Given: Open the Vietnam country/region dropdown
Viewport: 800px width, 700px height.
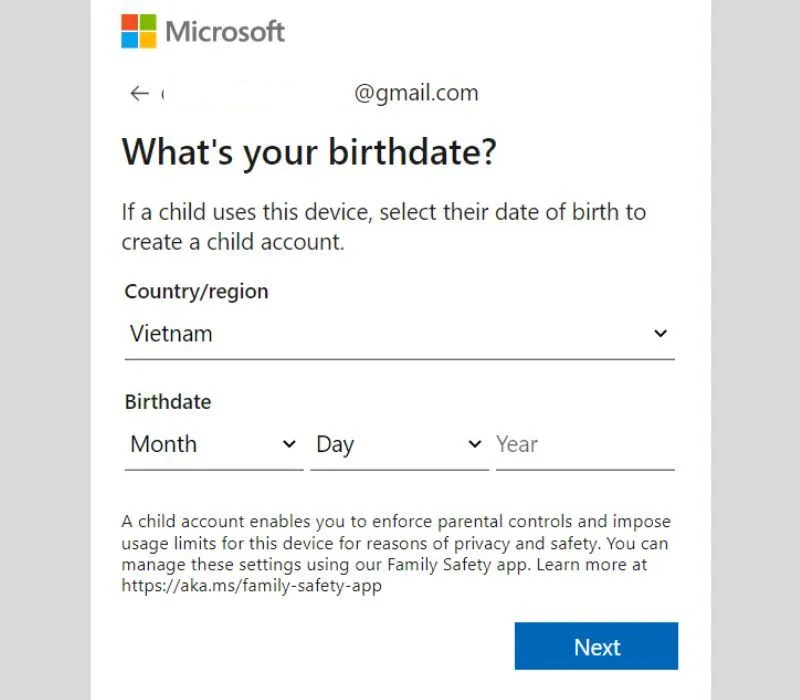Looking at the screenshot, I should point(399,334).
